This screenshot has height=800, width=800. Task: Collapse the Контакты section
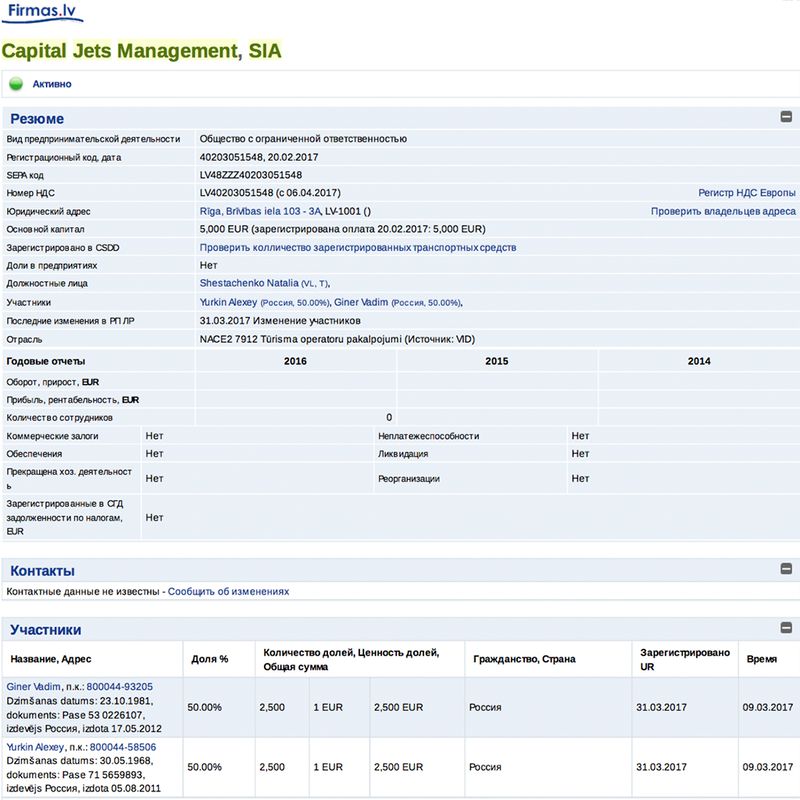pyautogui.click(x=786, y=569)
